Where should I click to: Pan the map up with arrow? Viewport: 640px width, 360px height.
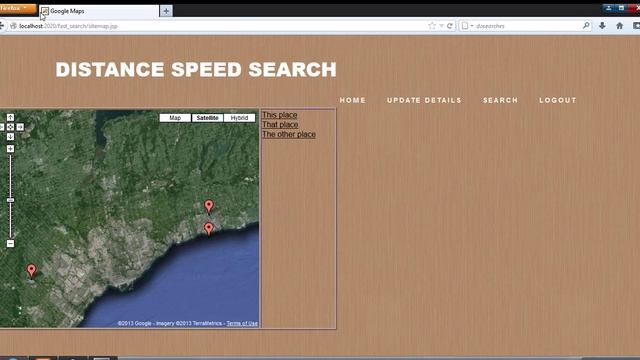point(10,118)
